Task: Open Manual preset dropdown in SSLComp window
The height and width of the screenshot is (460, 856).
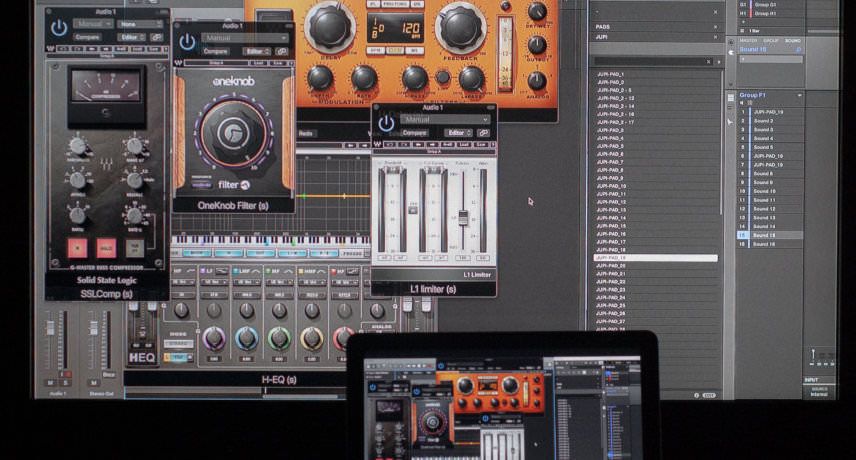Action: pyautogui.click(x=94, y=24)
